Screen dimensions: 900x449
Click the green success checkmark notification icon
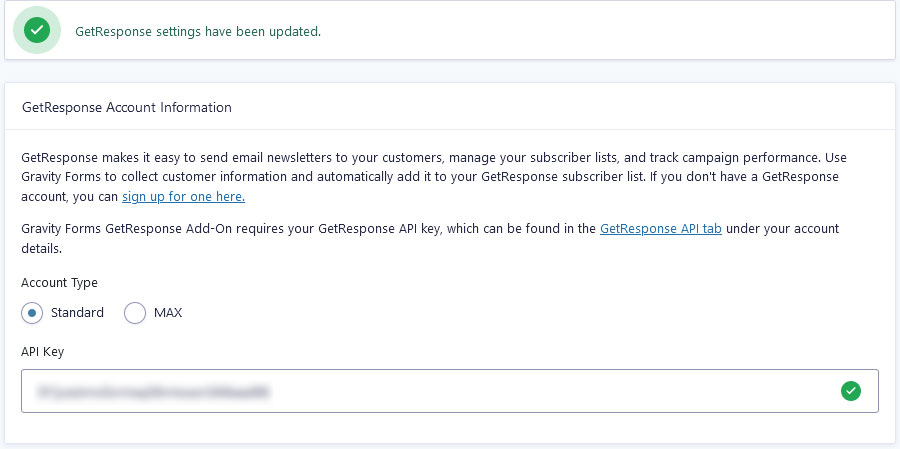click(x=37, y=30)
